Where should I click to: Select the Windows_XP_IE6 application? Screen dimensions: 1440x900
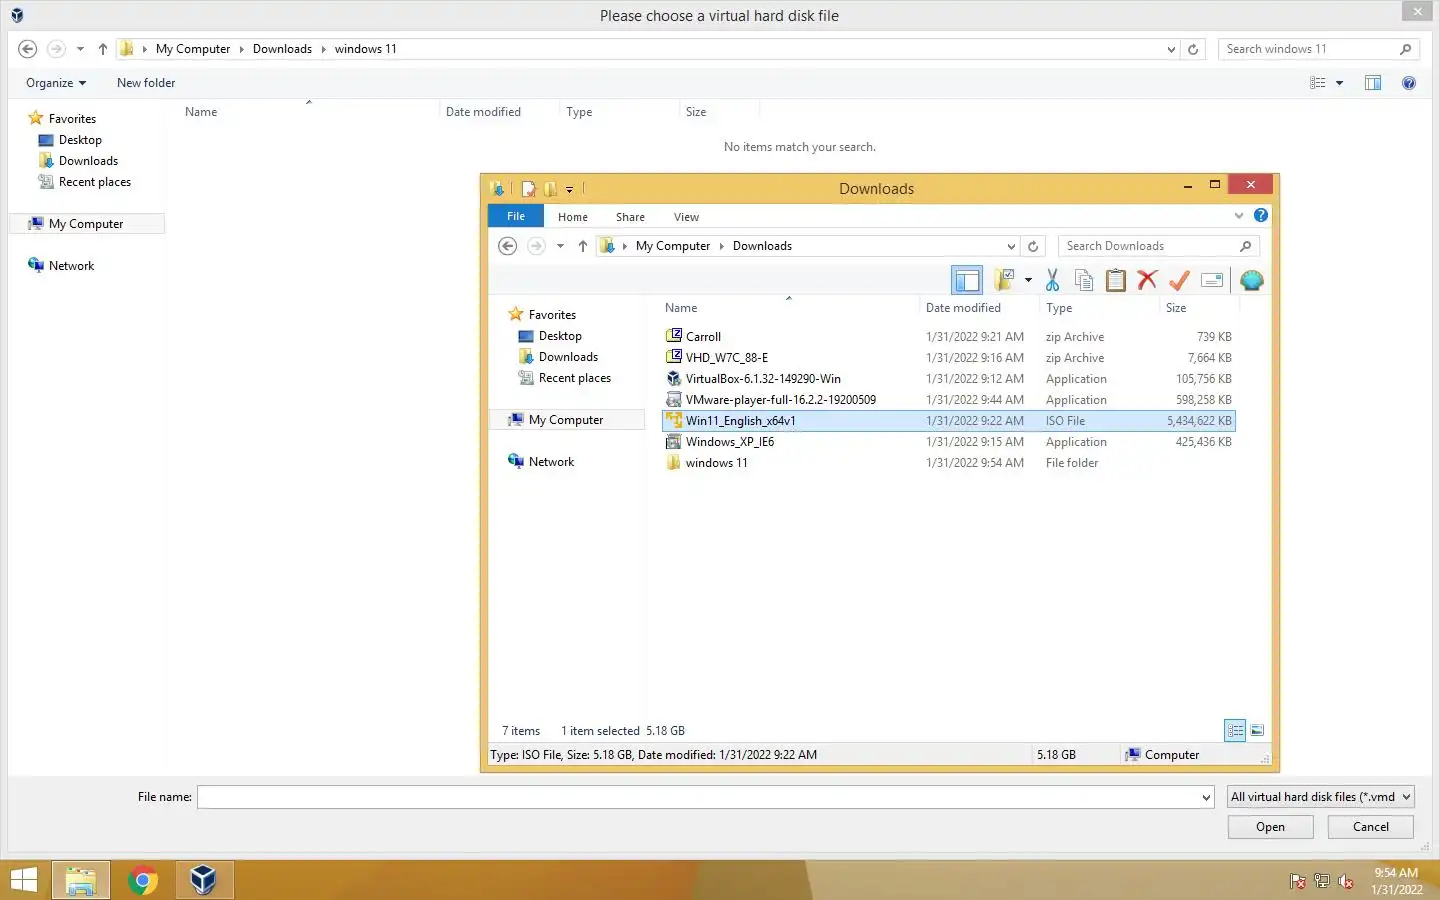pyautogui.click(x=948, y=442)
